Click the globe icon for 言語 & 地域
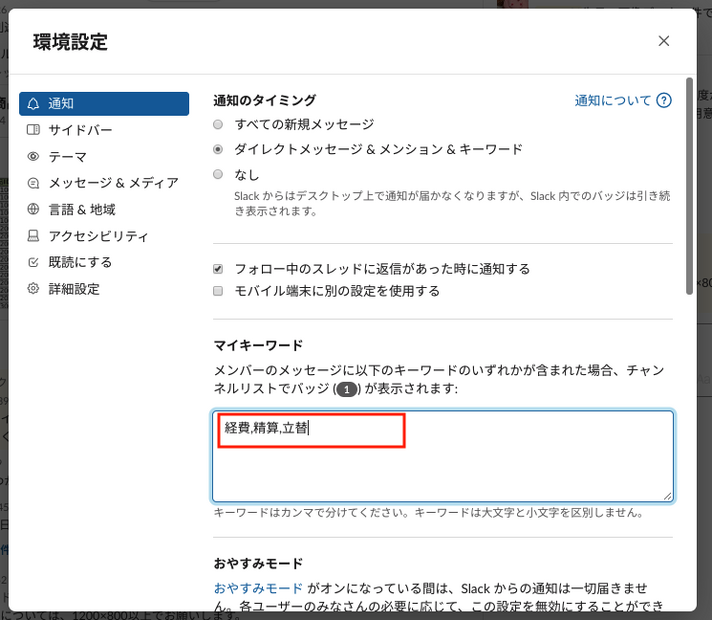This screenshot has height=620, width=712. 33,210
